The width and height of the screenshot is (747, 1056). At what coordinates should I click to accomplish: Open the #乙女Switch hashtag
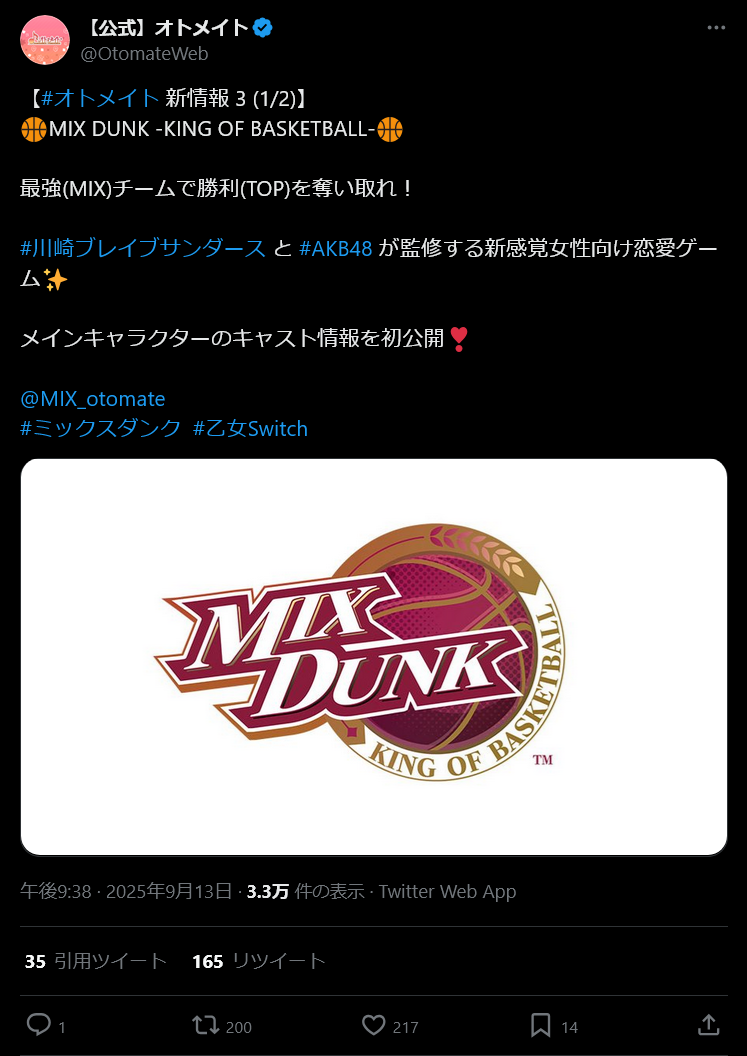pyautogui.click(x=251, y=428)
